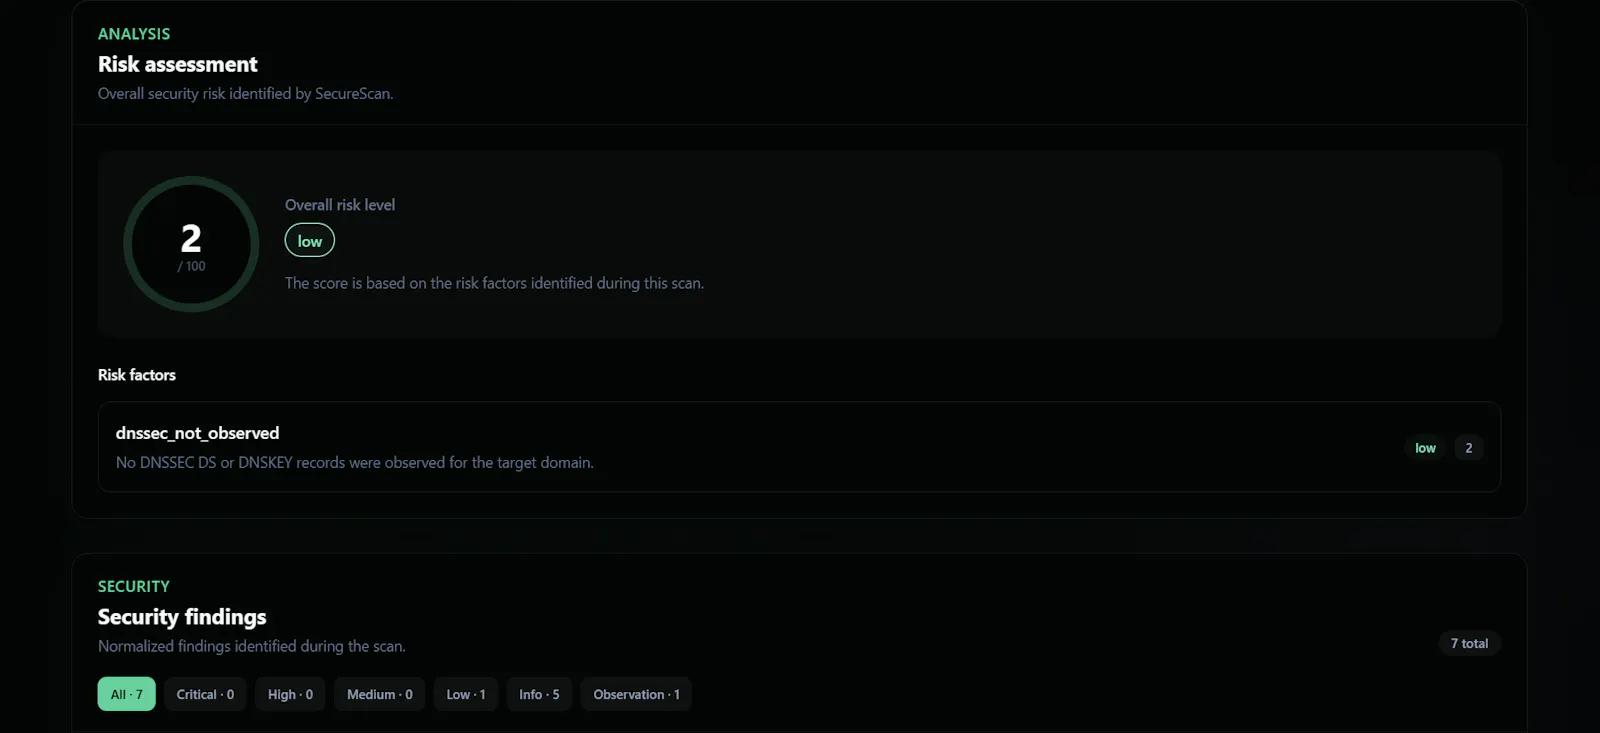The width and height of the screenshot is (1600, 733).
Task: Click the 2 / 100 risk score gauge
Action: (191, 245)
